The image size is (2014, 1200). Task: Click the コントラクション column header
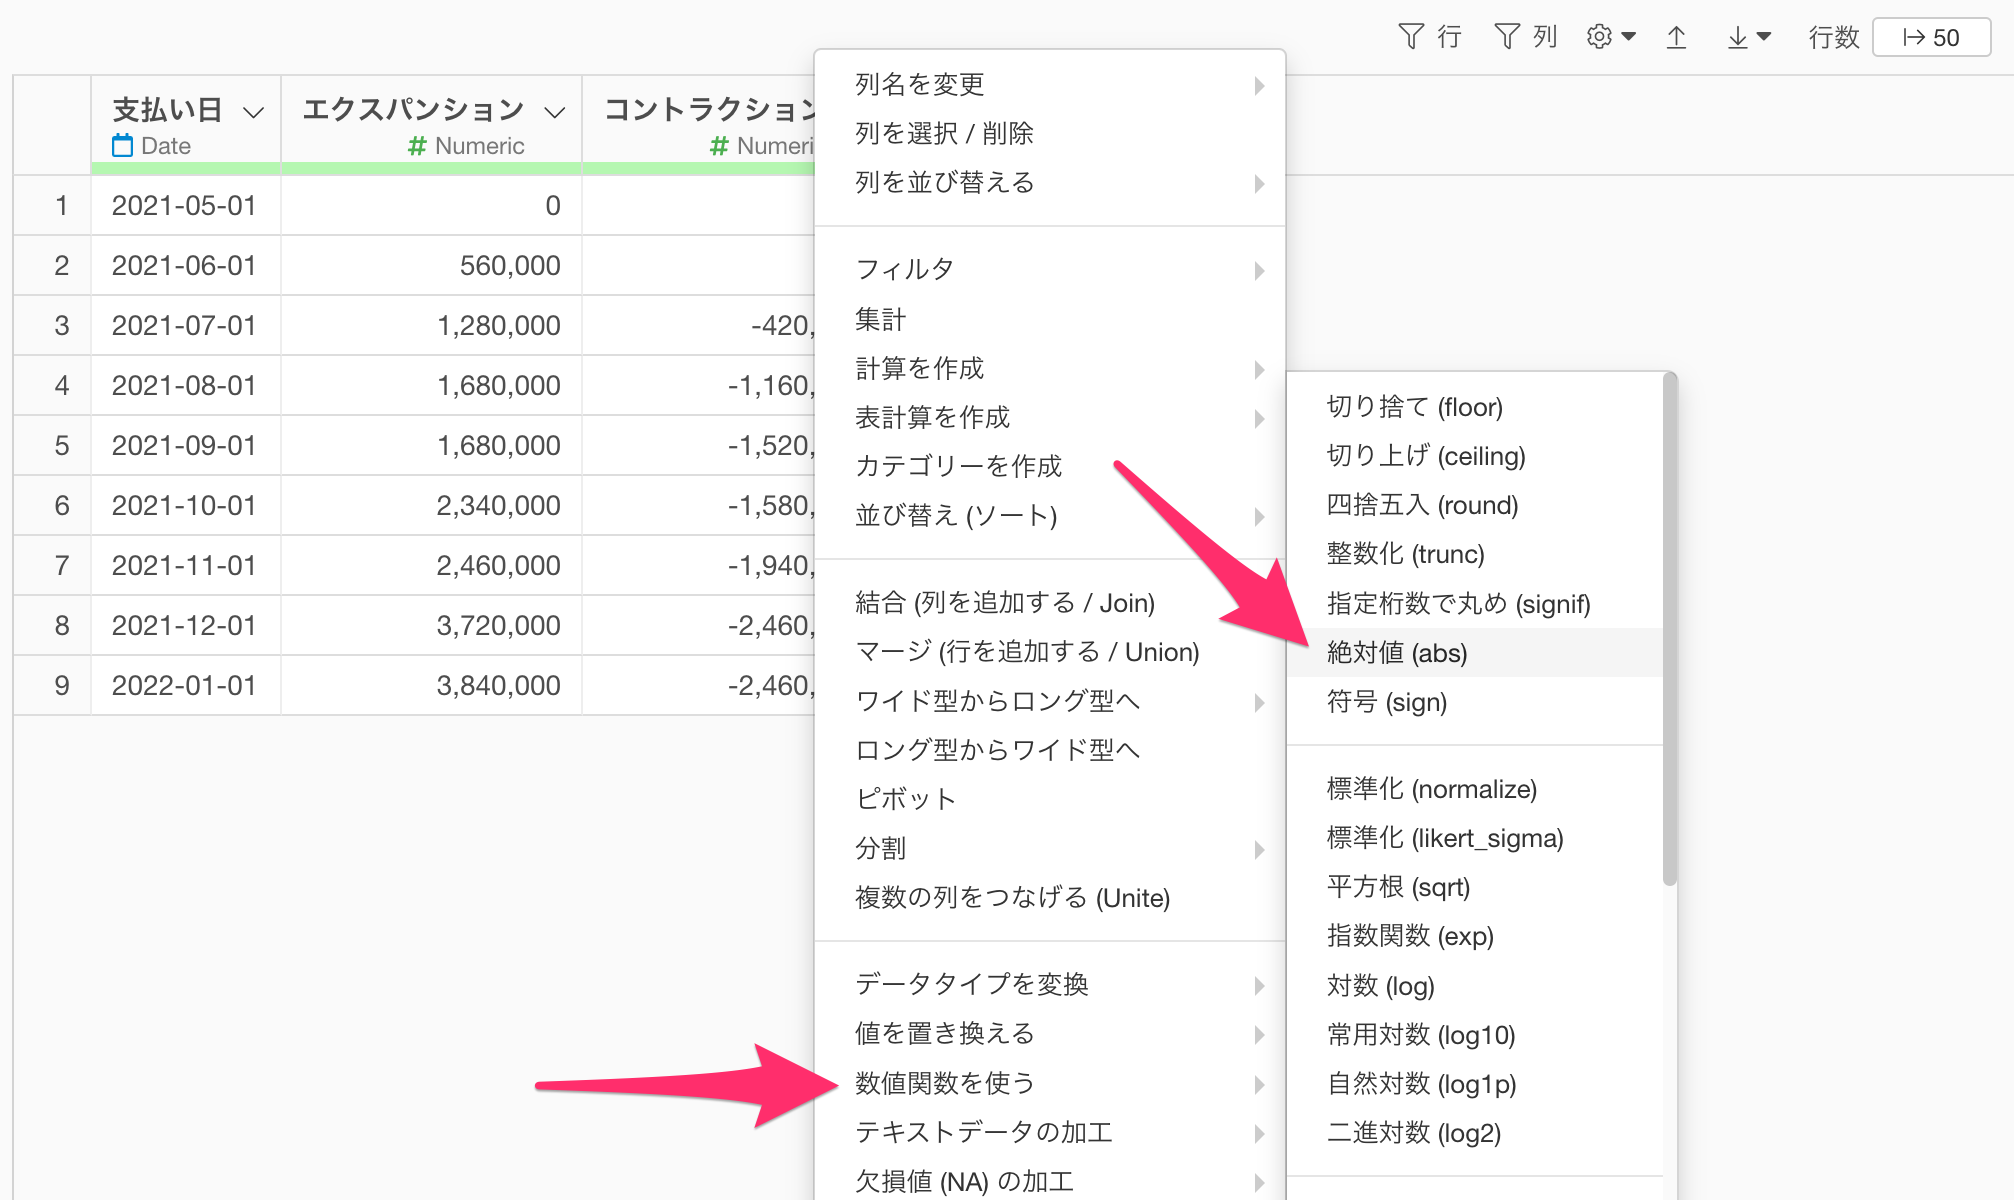(699, 125)
